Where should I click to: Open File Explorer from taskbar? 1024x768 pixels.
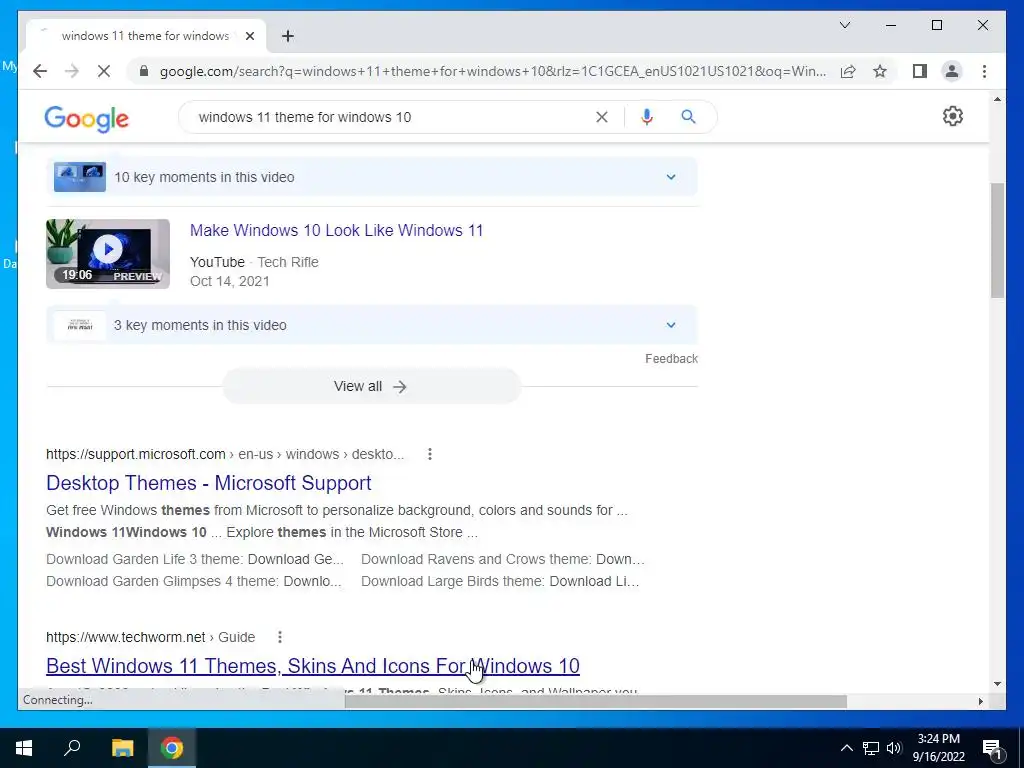122,748
